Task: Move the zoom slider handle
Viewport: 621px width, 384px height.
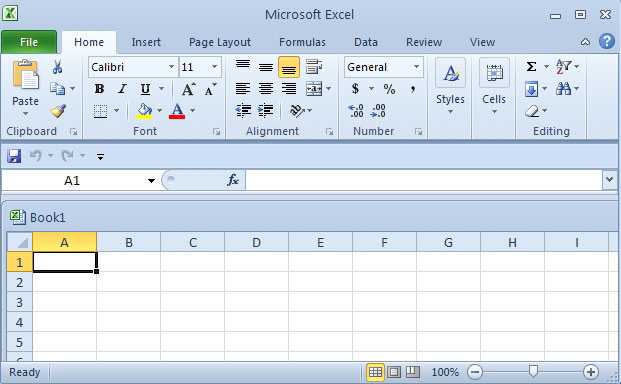Action: [533, 371]
